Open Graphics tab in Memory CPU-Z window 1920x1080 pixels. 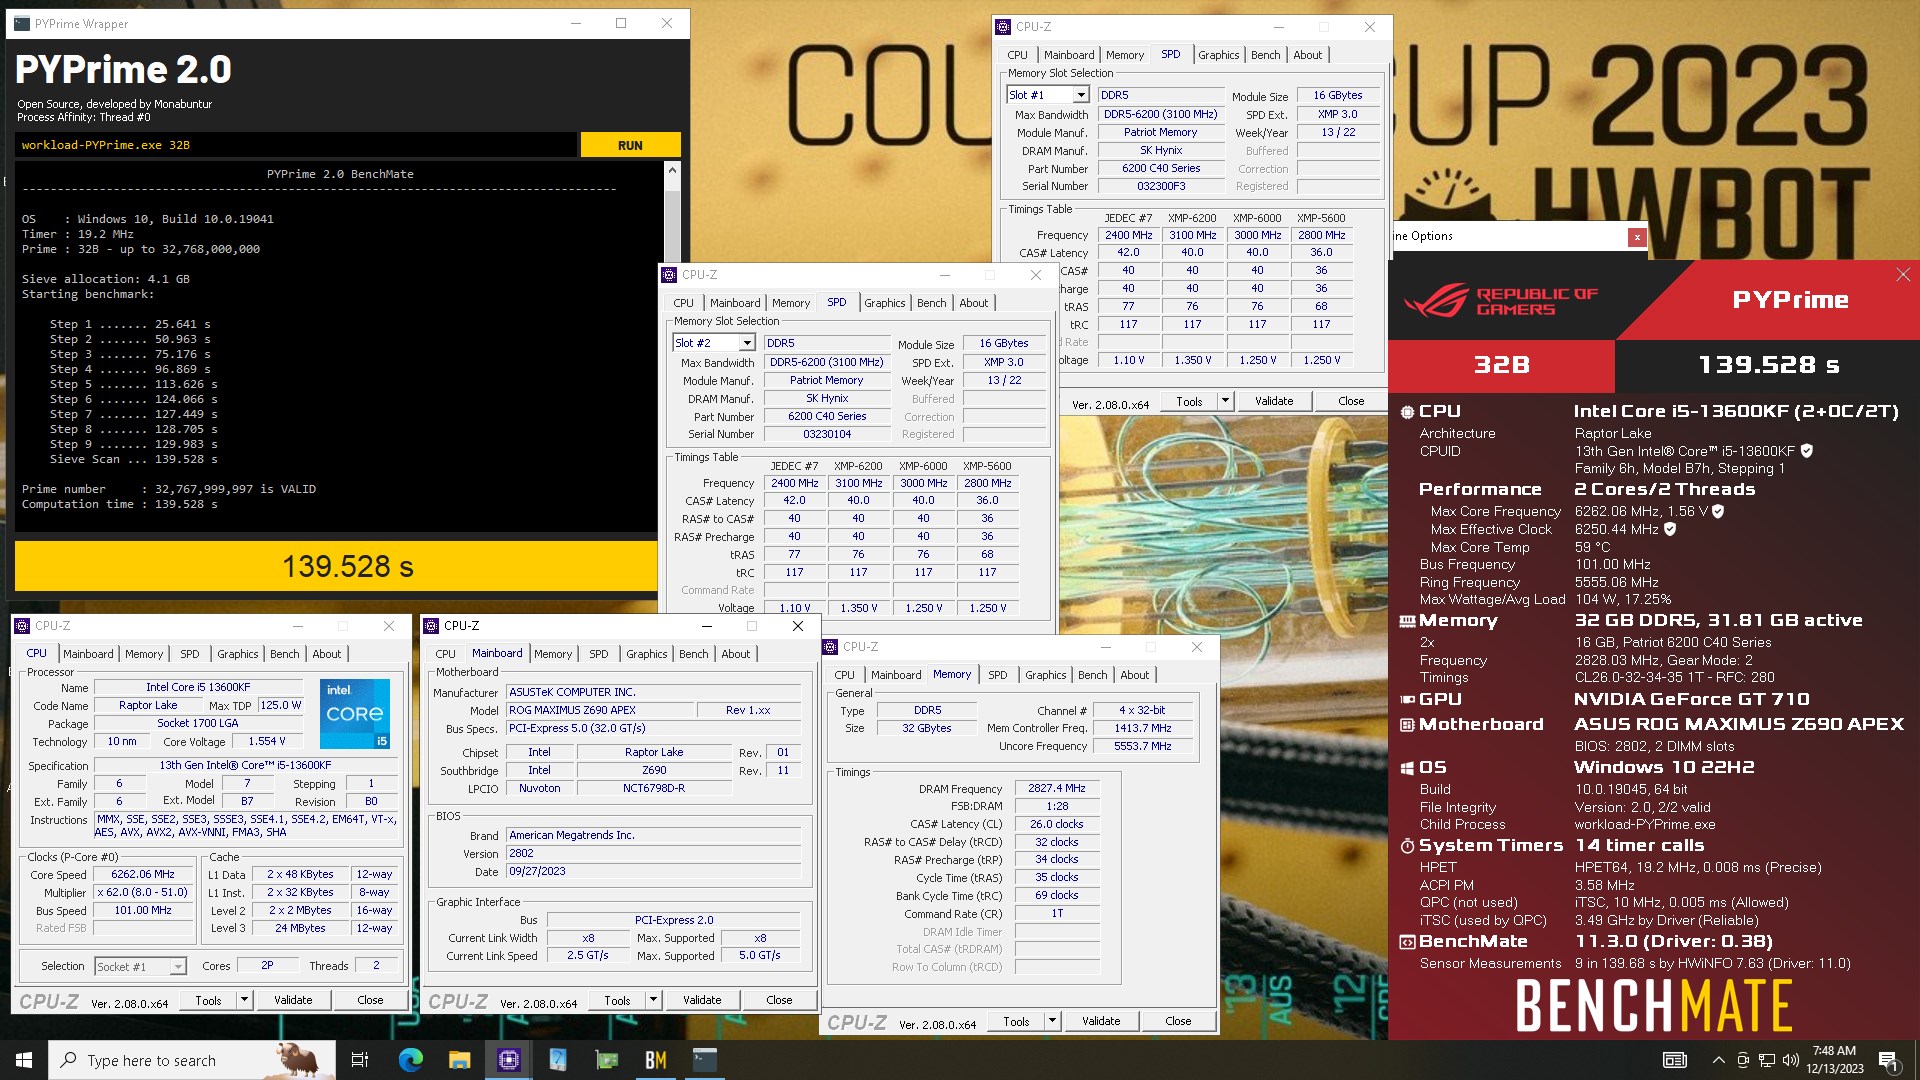tap(1045, 675)
